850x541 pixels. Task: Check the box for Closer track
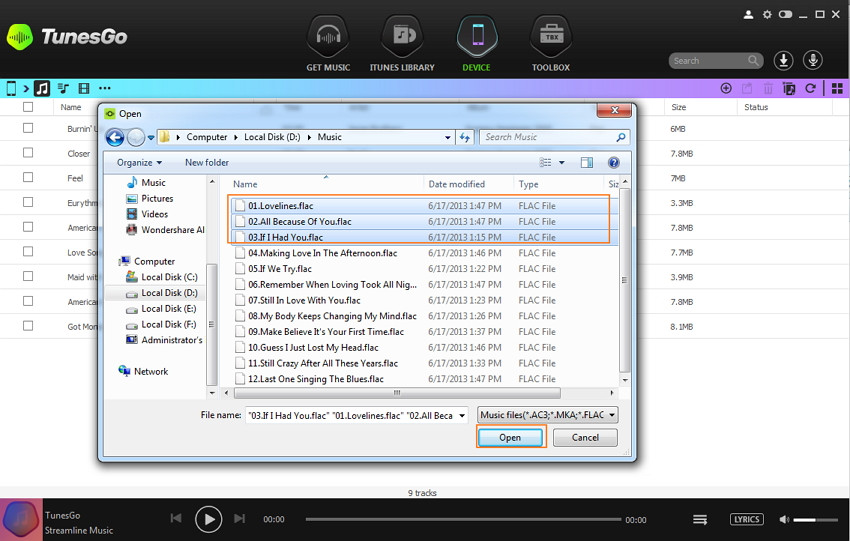click(28, 153)
